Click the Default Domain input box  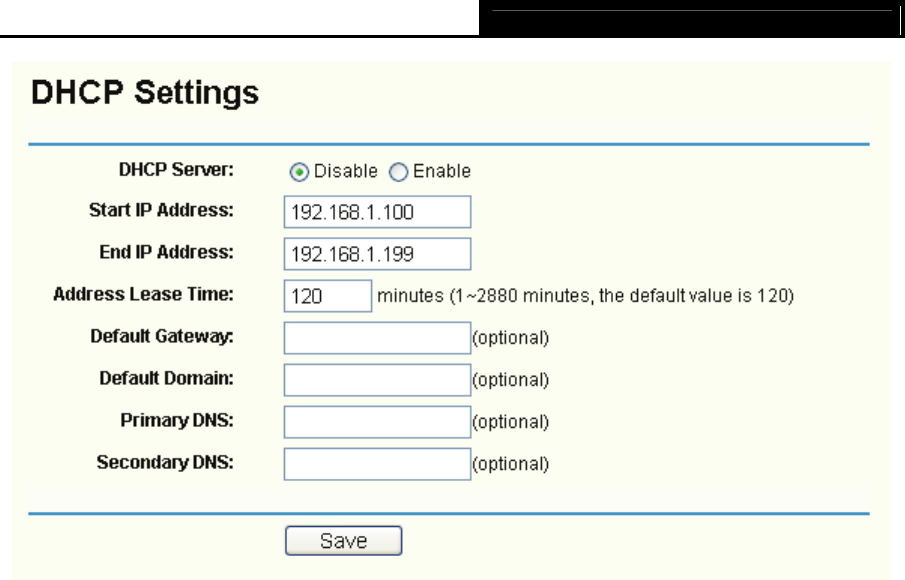coord(377,380)
